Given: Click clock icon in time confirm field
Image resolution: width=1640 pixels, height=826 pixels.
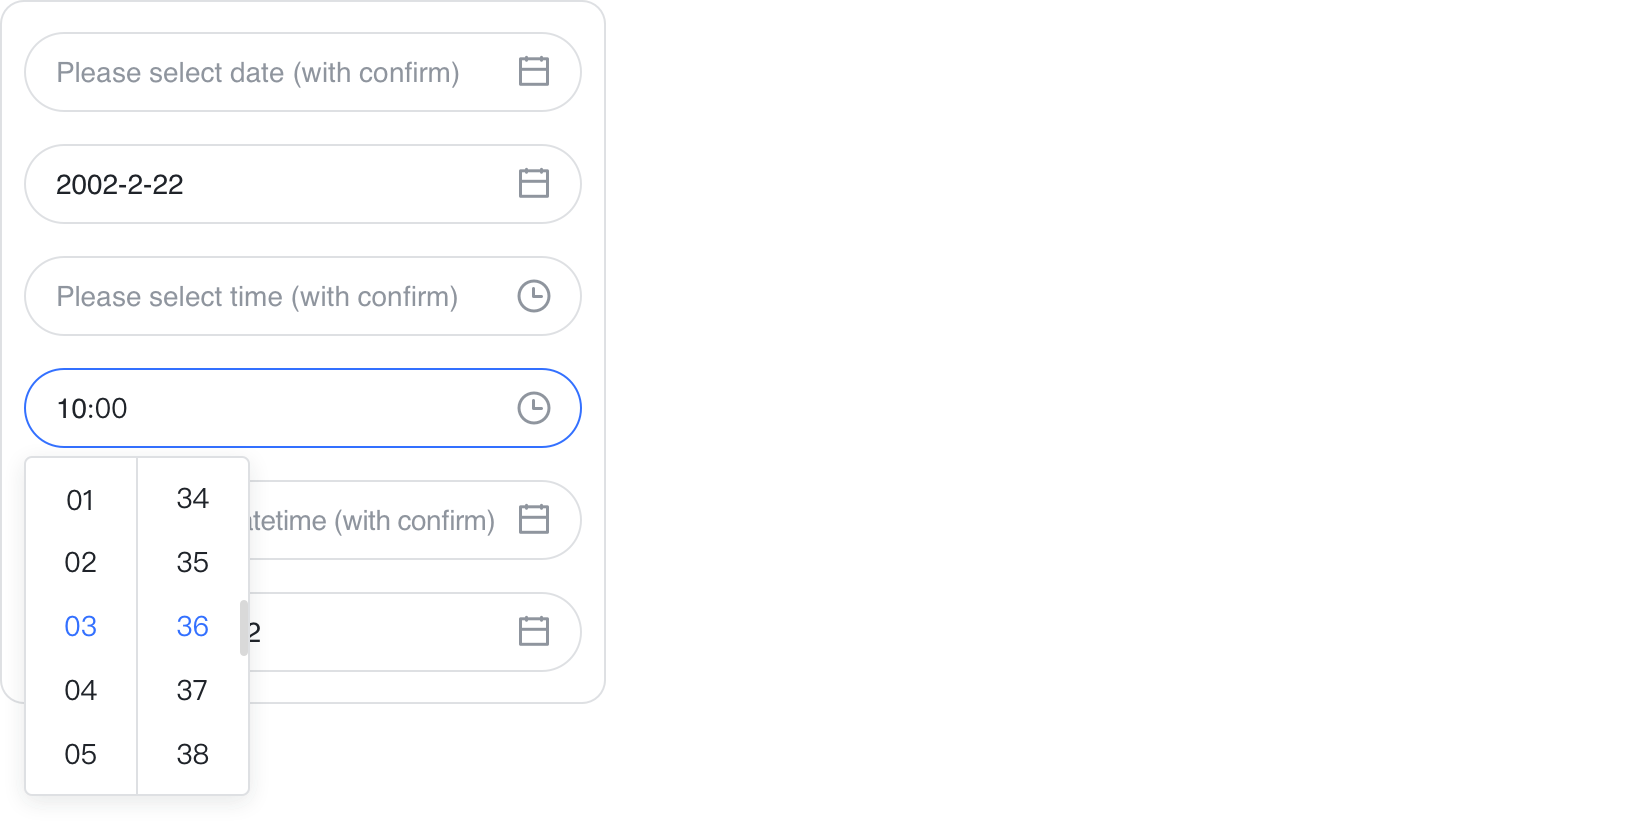Looking at the screenshot, I should click(x=534, y=296).
